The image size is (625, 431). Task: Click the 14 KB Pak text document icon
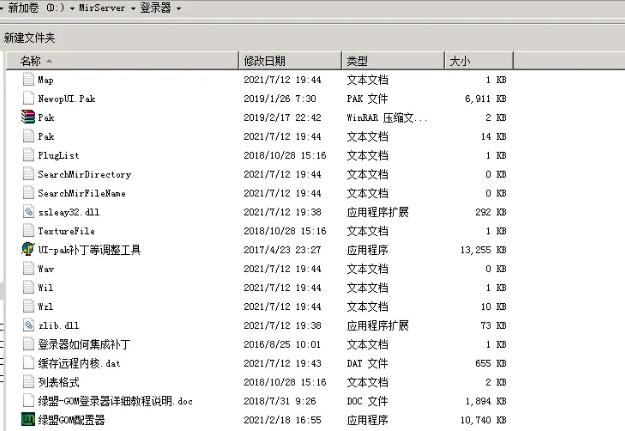[28, 136]
